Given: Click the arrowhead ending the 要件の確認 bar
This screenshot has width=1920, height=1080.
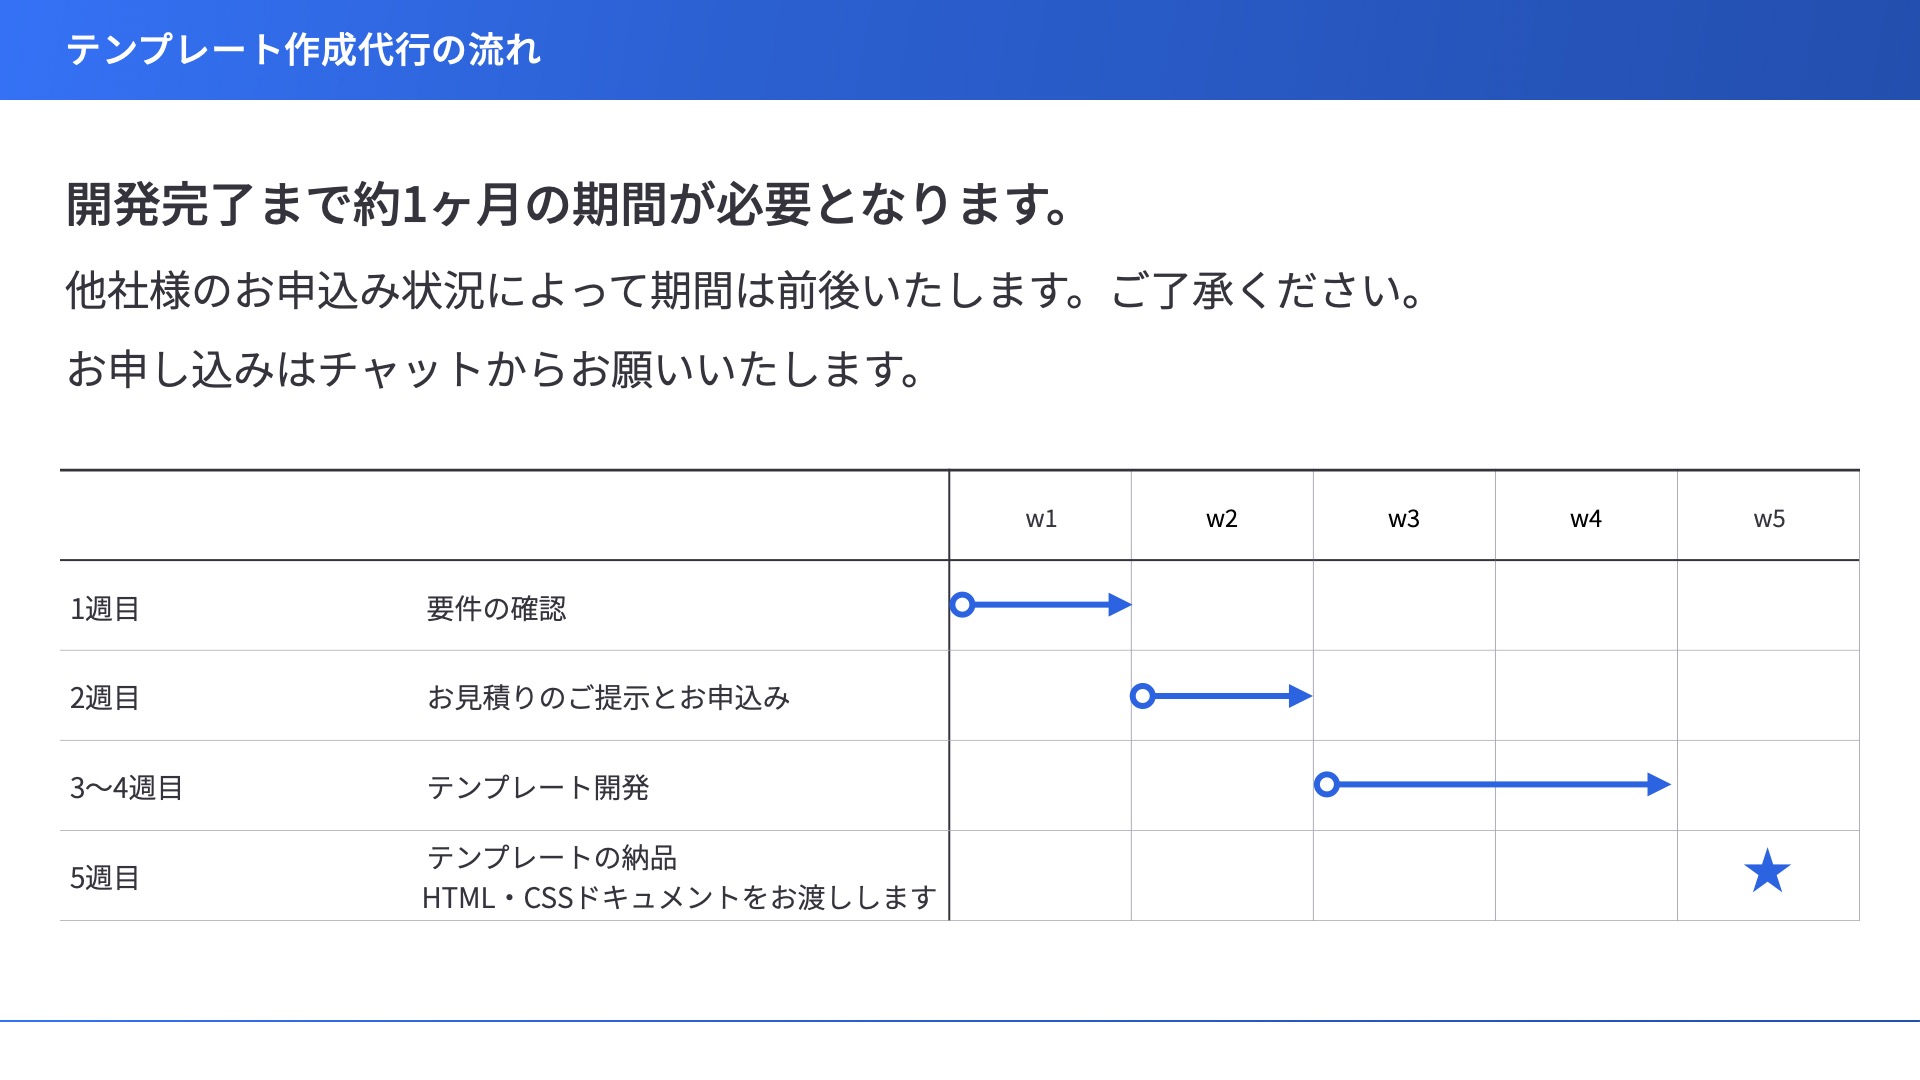Looking at the screenshot, I should [1120, 605].
